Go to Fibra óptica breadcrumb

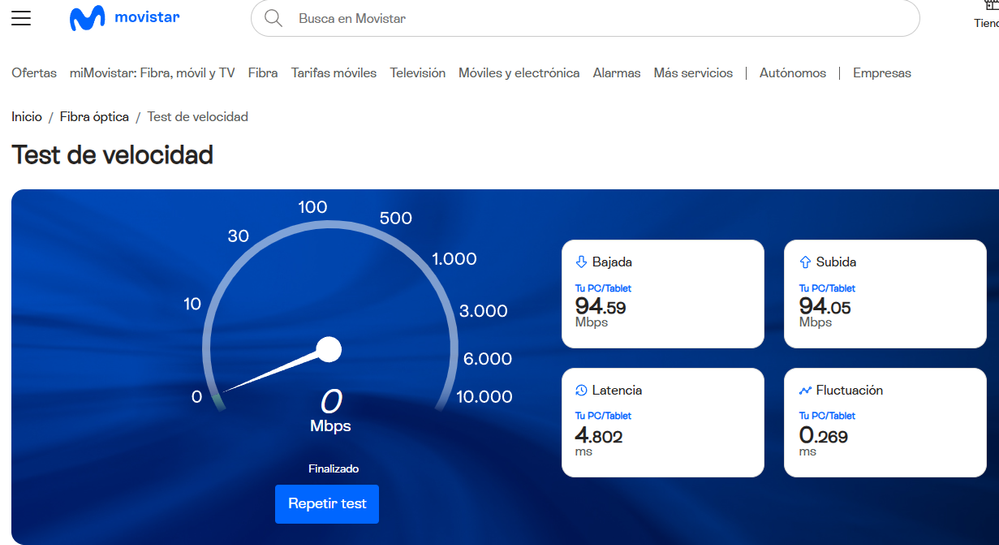(94, 117)
